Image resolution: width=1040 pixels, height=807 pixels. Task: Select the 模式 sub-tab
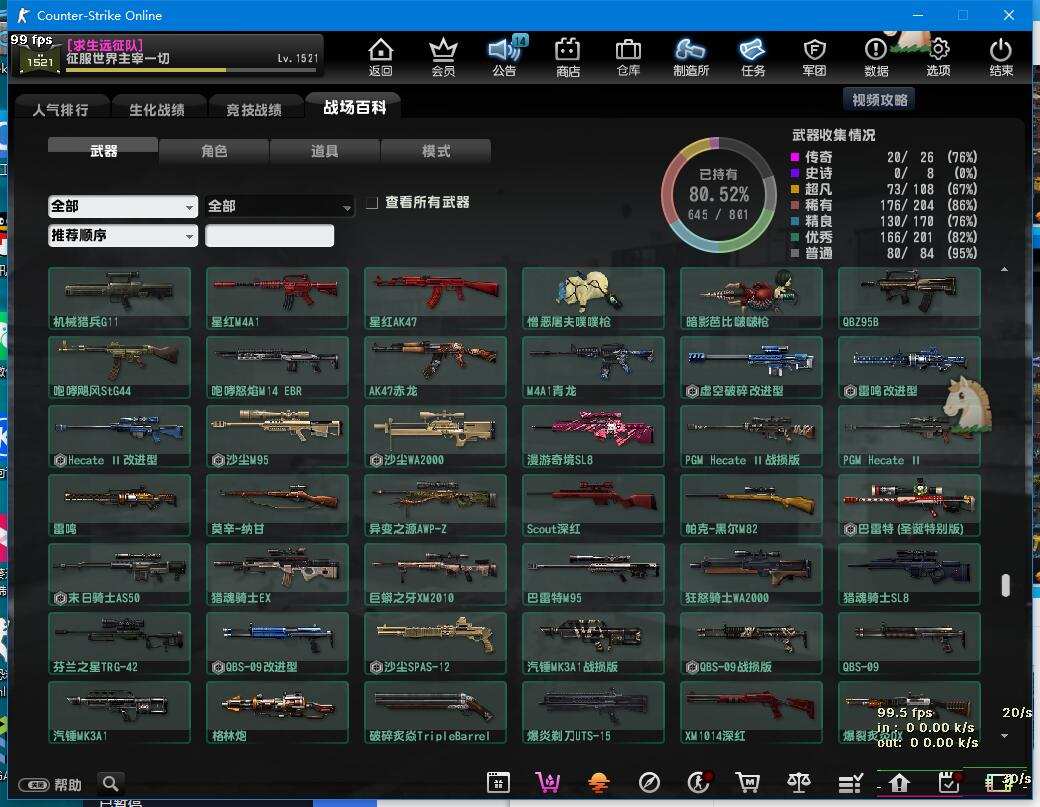pyautogui.click(x=436, y=151)
